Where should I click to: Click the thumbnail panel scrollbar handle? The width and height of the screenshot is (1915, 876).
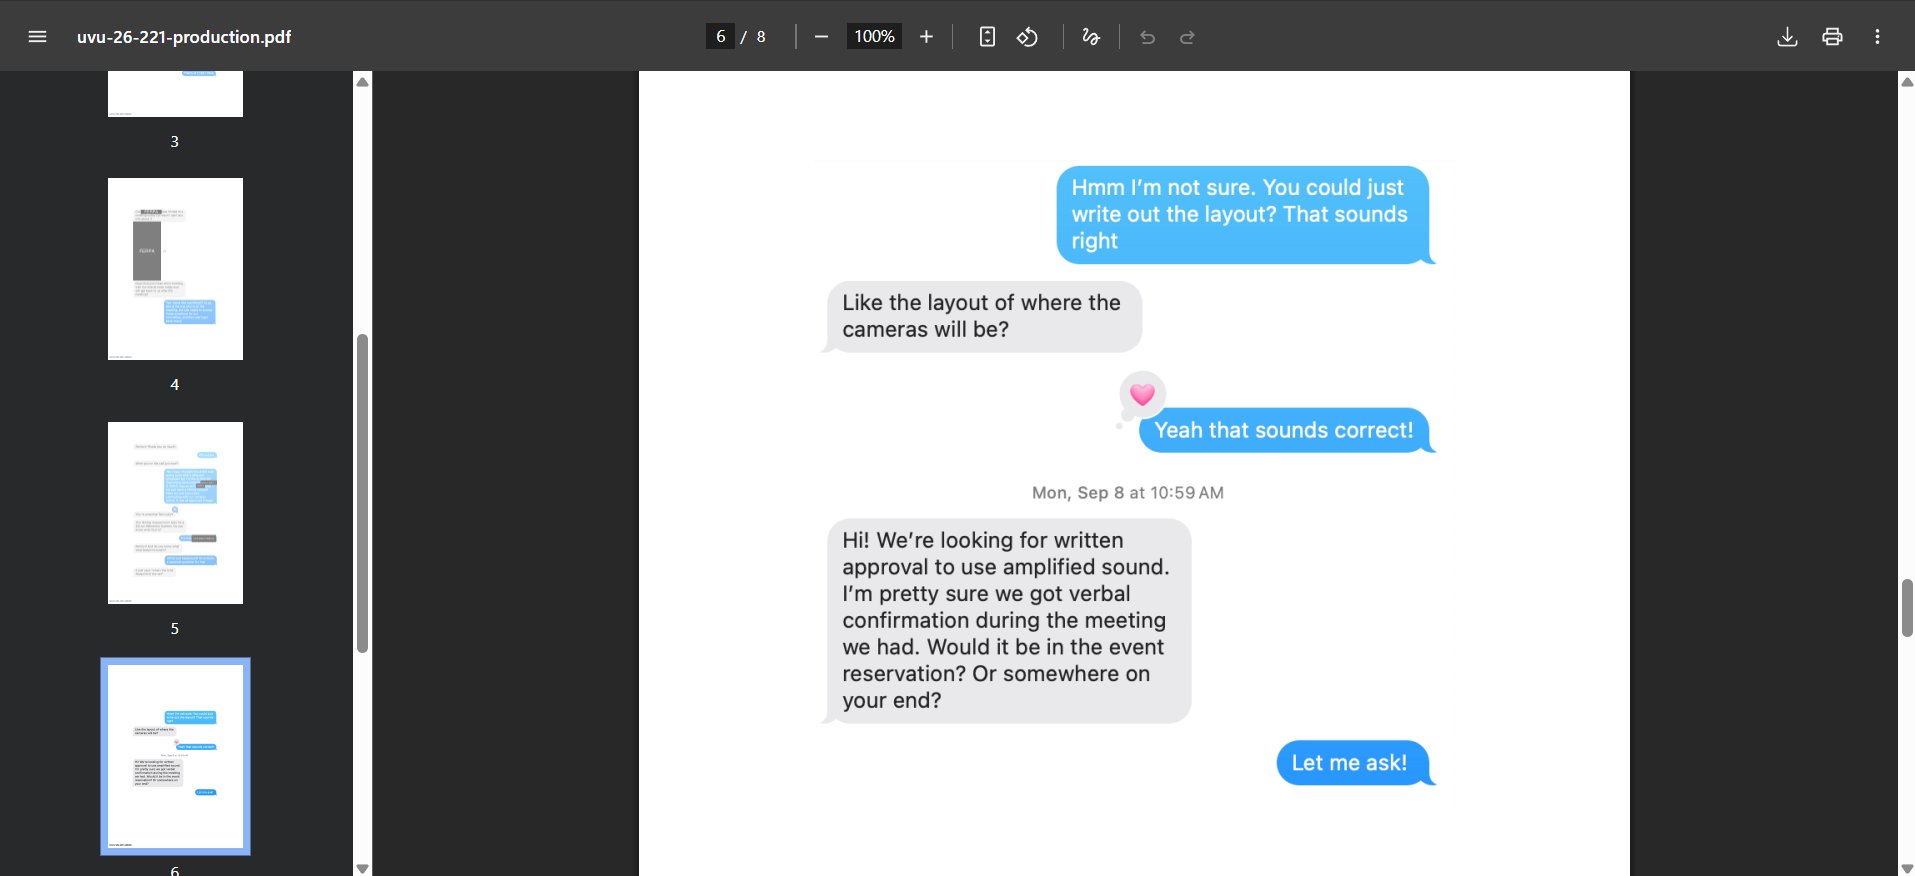363,493
